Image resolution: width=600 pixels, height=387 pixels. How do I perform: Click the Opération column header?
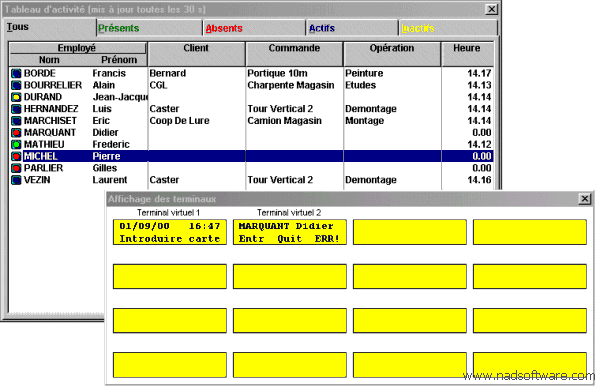392,54
